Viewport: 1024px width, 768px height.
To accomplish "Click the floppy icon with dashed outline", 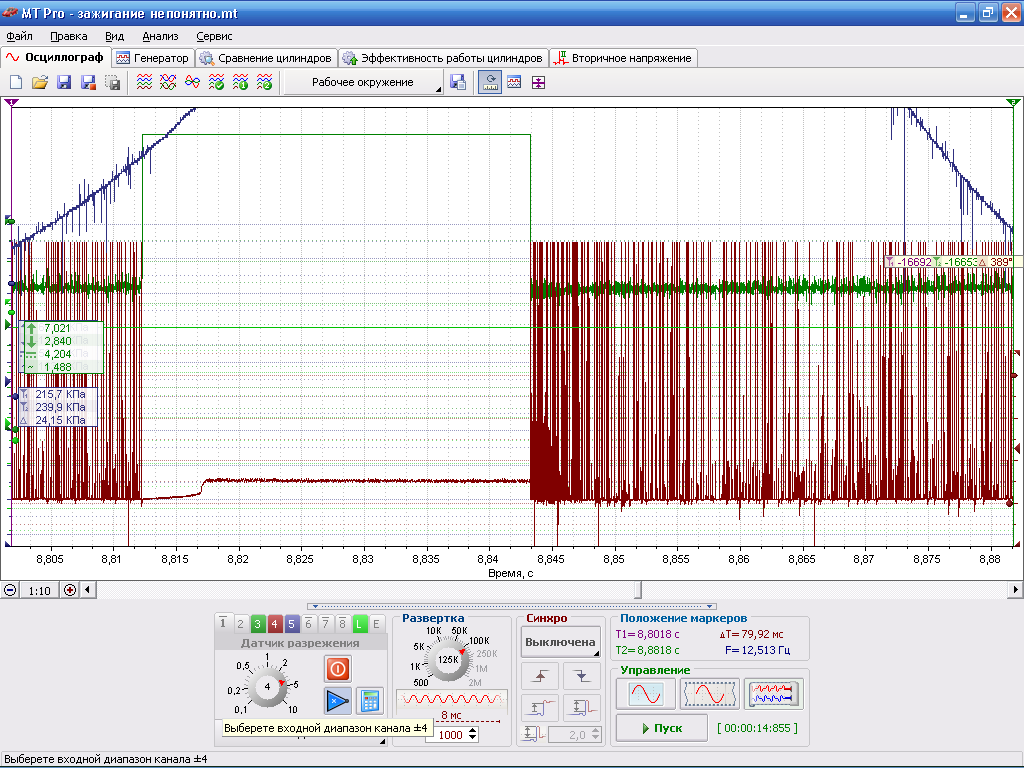I will click(112, 82).
